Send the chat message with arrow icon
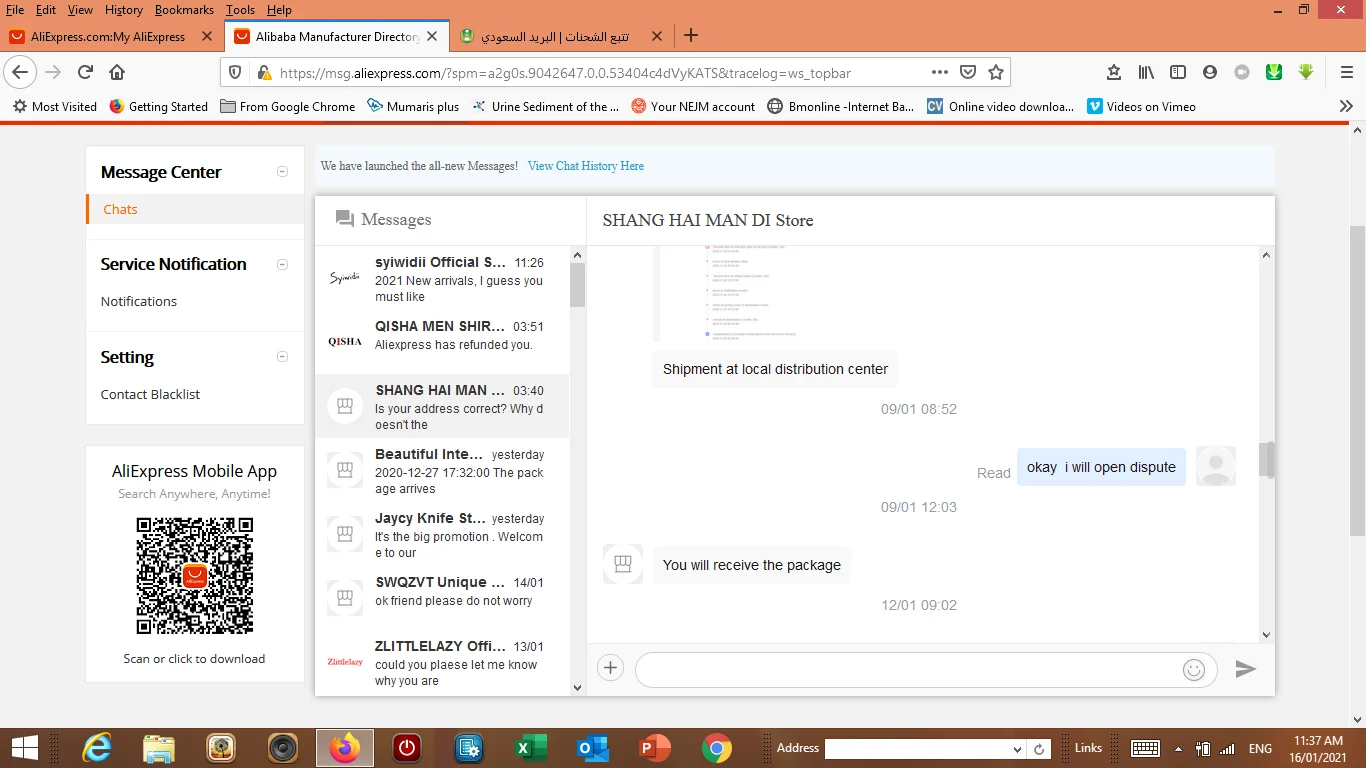Image resolution: width=1366 pixels, height=768 pixels. click(x=1245, y=669)
